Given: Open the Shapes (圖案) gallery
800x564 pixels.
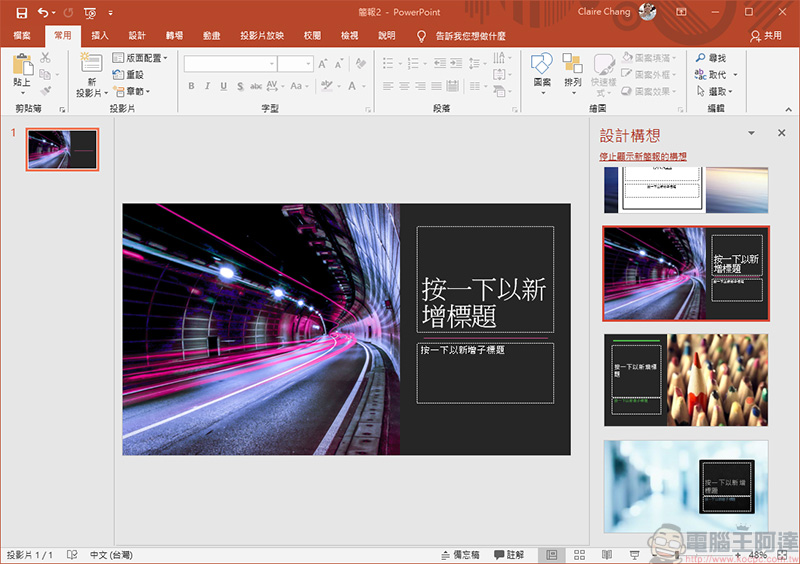Looking at the screenshot, I should [x=542, y=73].
